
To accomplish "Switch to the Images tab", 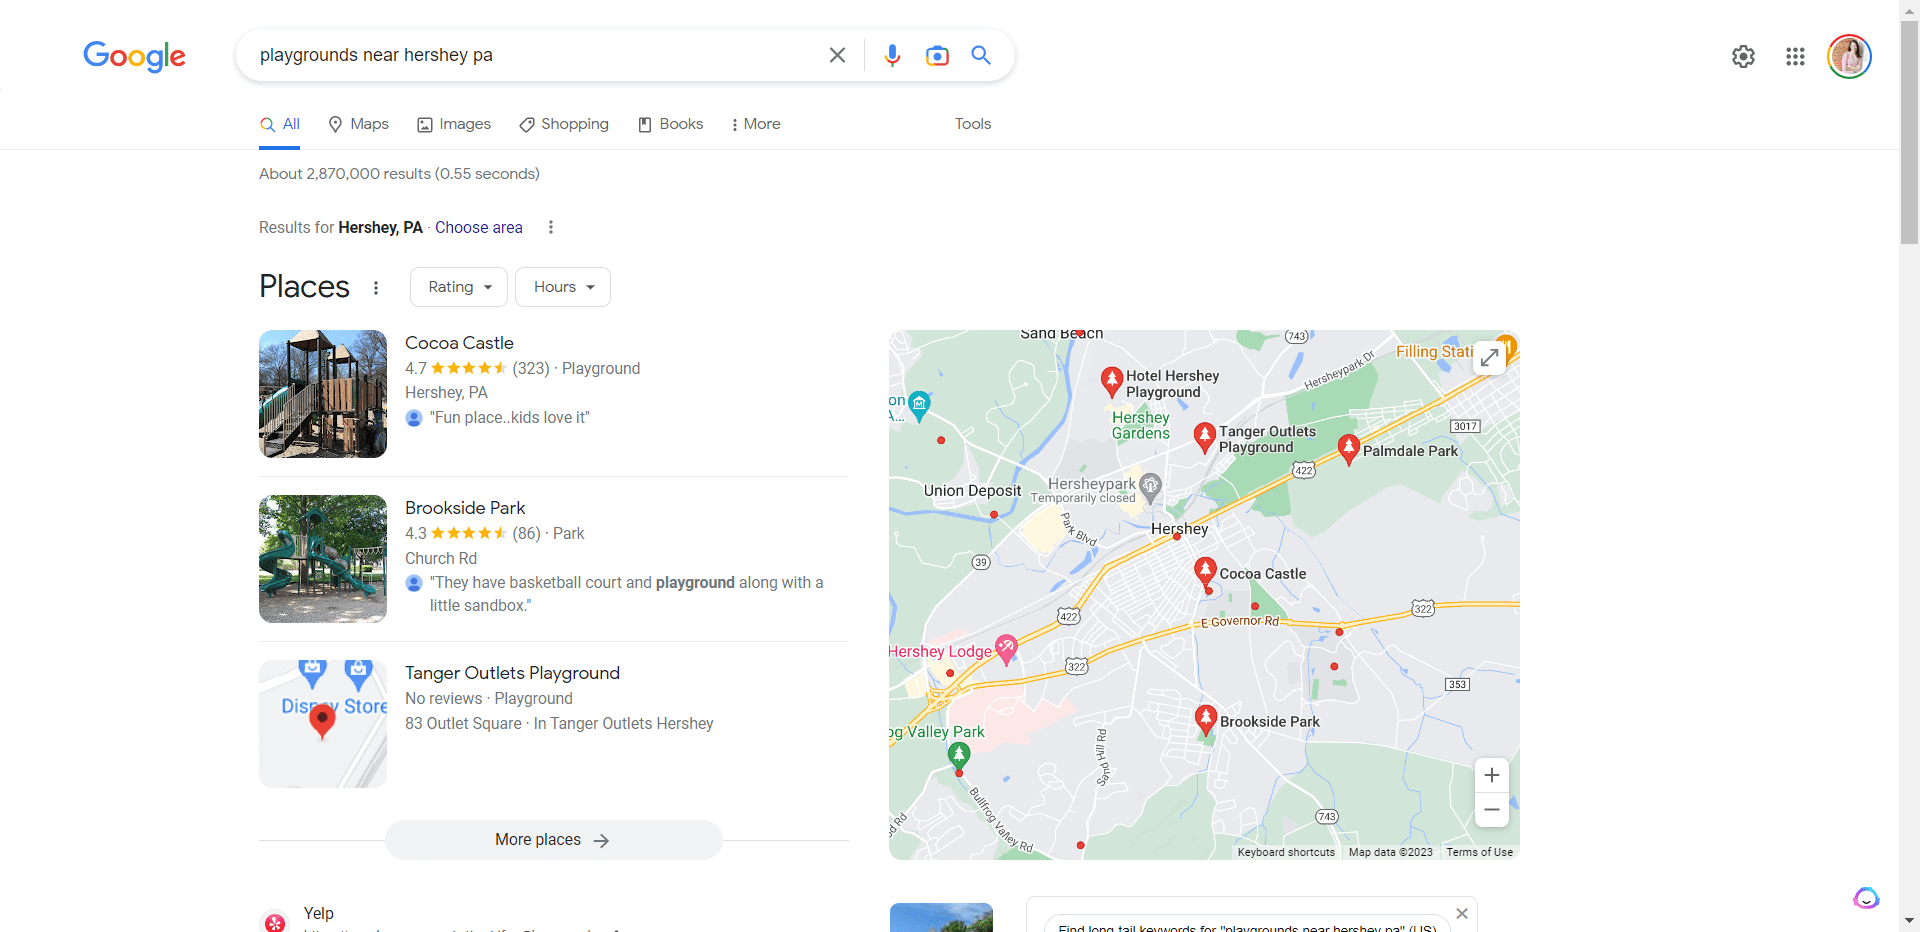I will pos(454,124).
